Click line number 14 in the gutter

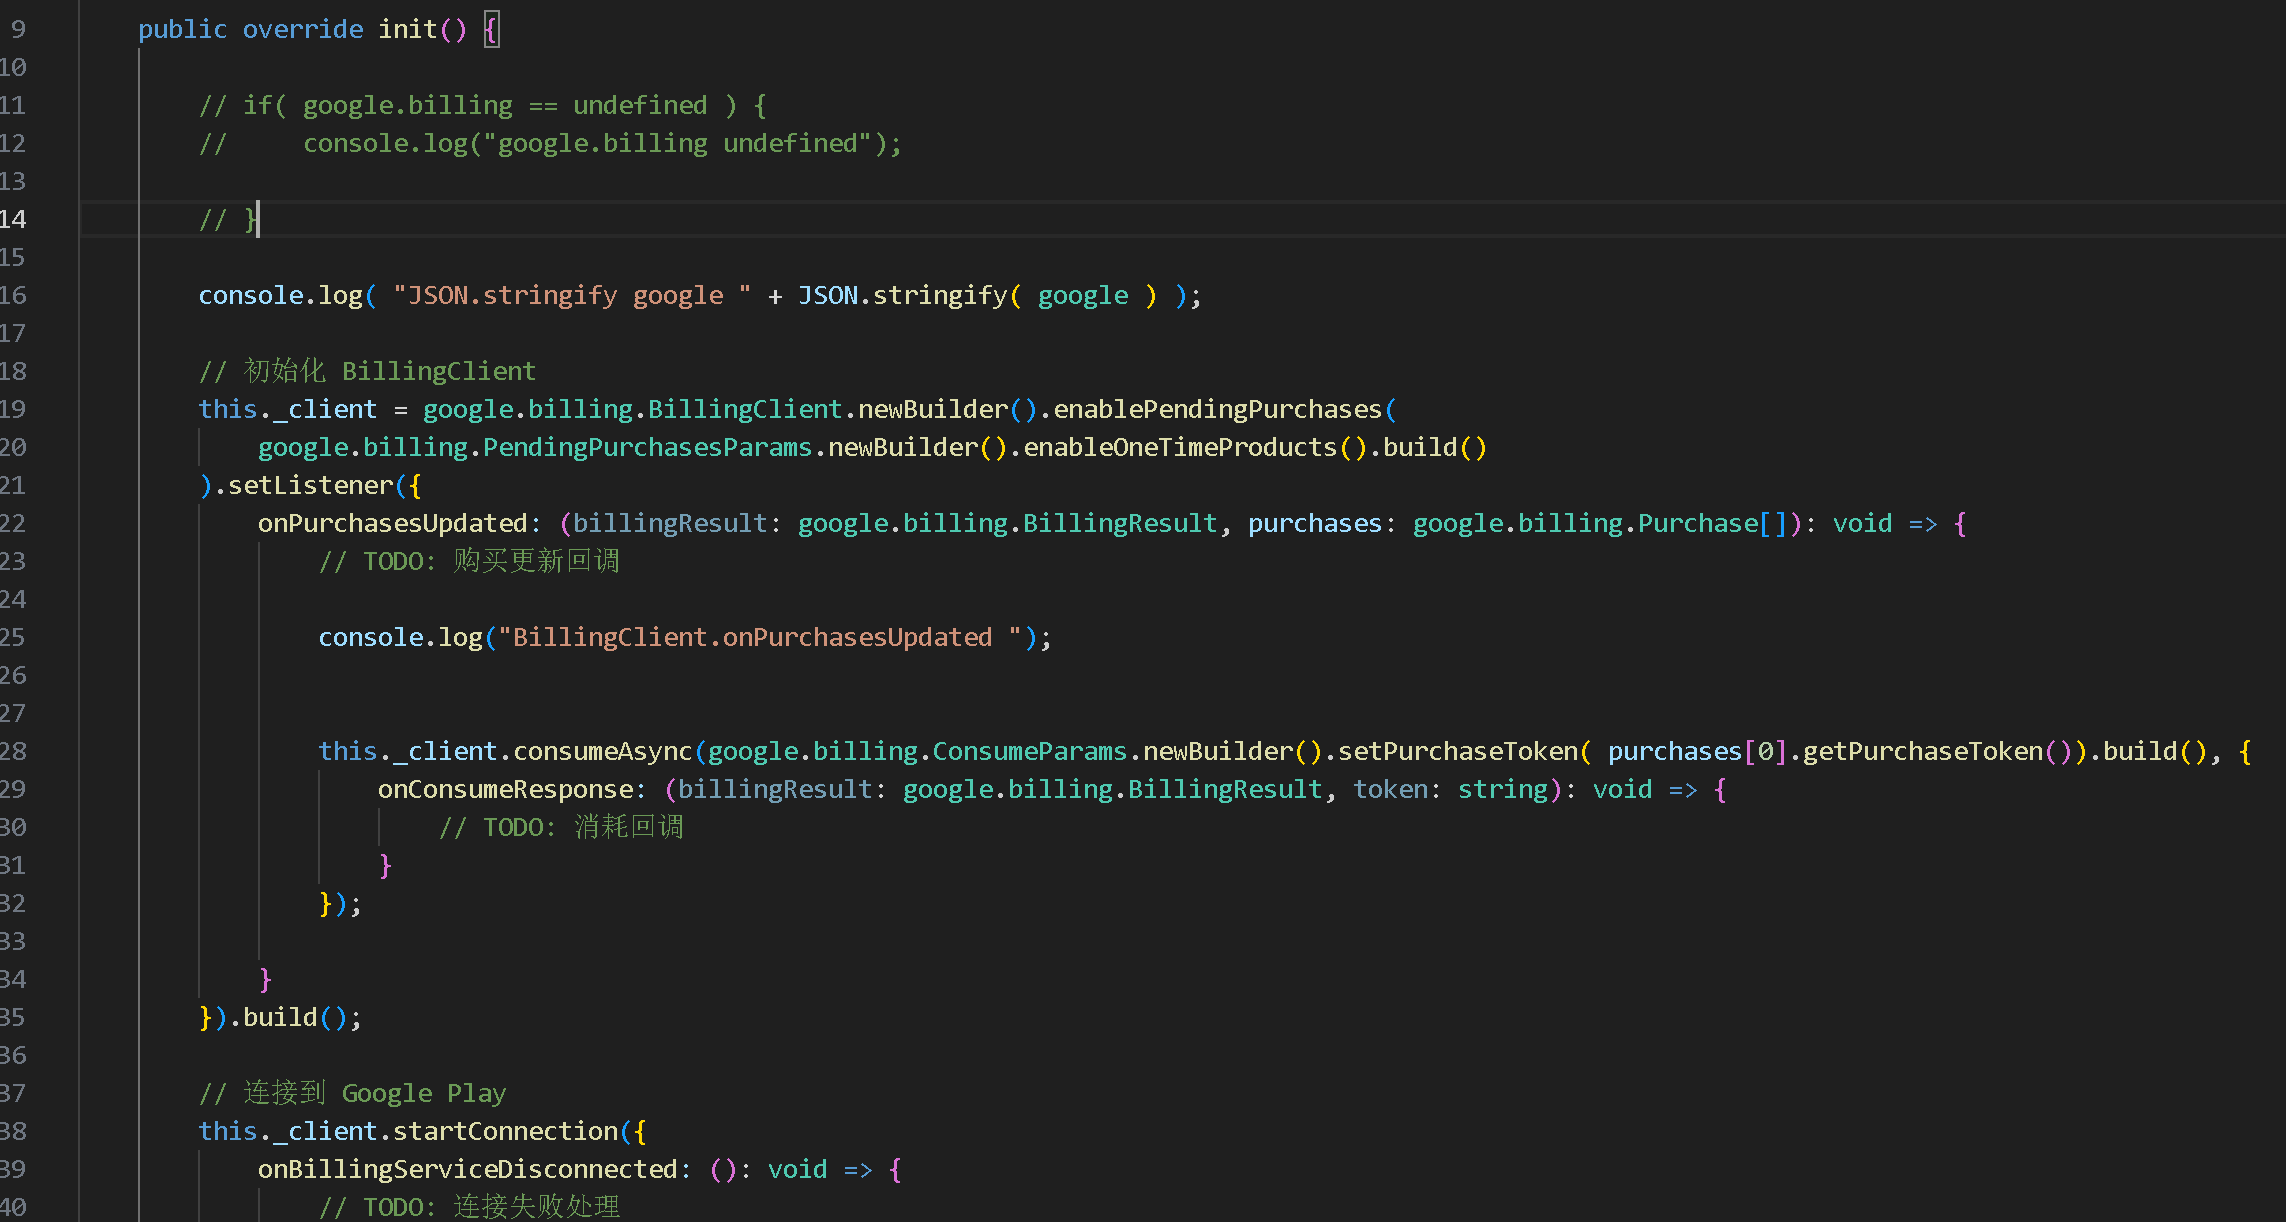(14, 219)
